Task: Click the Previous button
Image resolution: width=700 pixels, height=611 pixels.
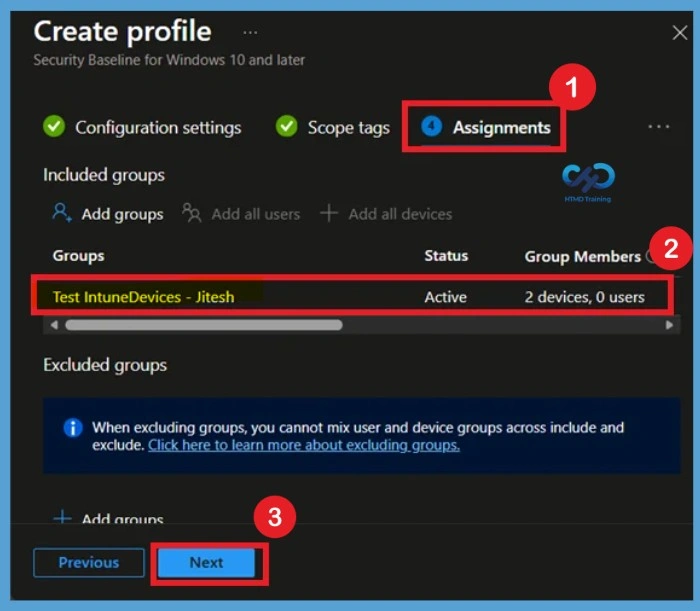Action: pyautogui.click(x=89, y=562)
